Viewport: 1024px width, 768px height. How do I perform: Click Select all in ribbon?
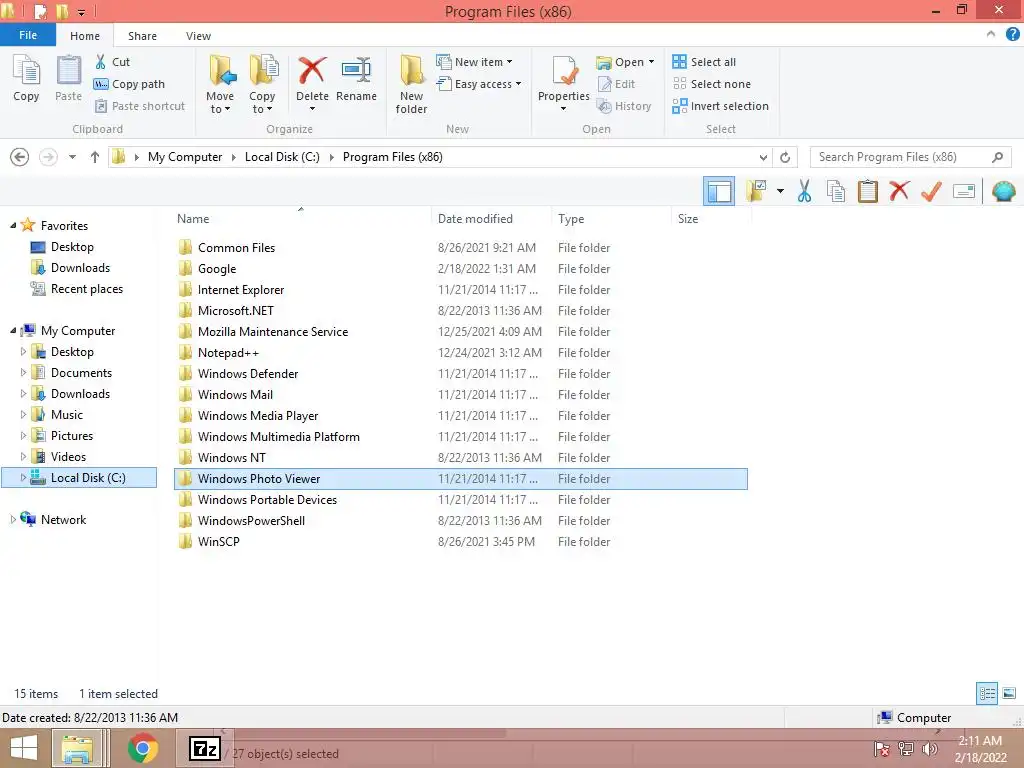704,62
